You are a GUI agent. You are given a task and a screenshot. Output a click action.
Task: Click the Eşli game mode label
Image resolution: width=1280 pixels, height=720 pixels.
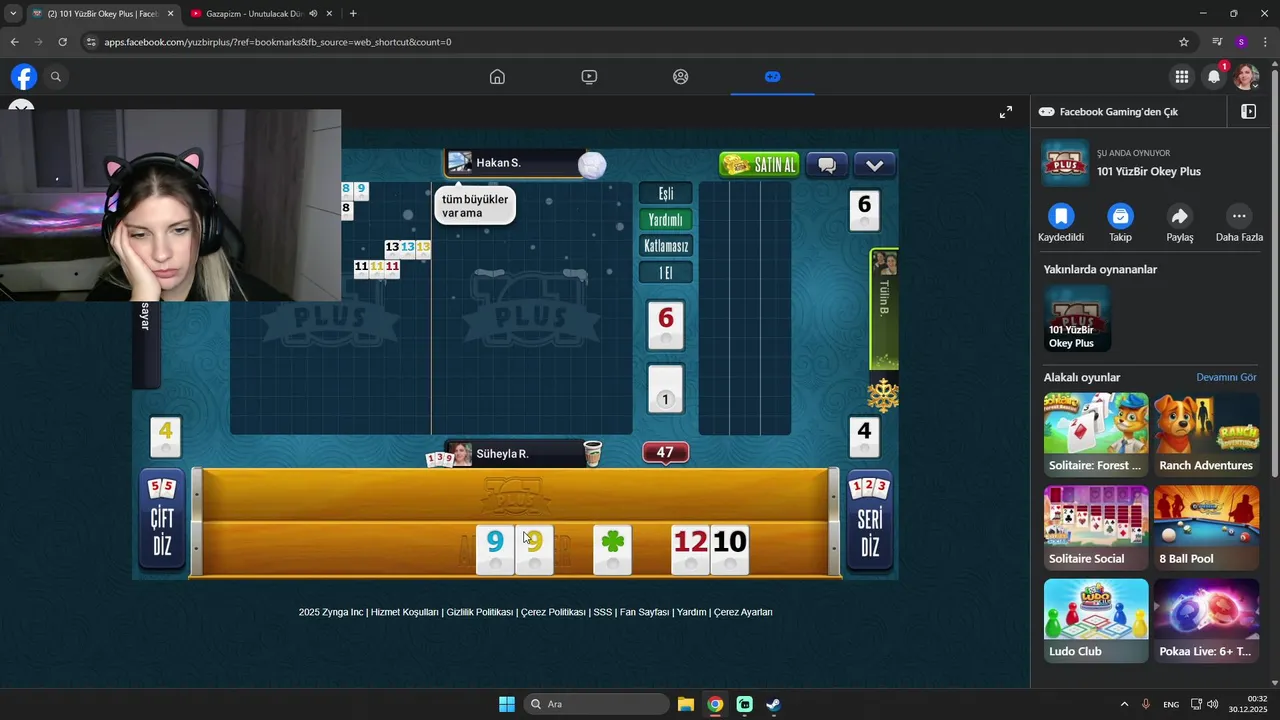point(666,194)
